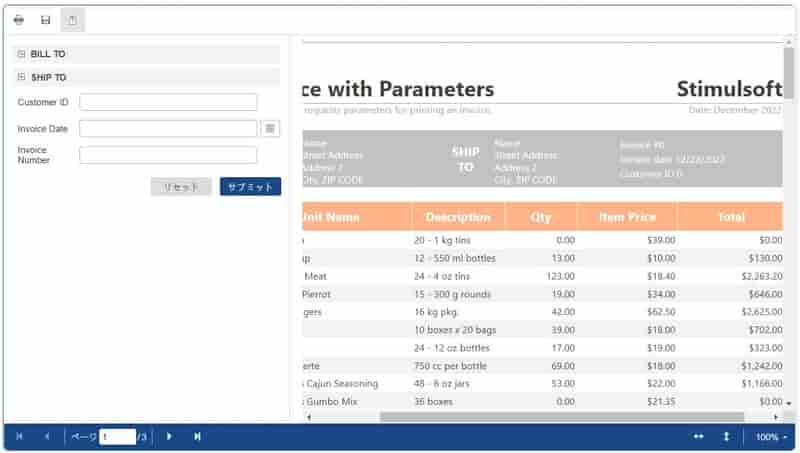Click the Stimulsoft heading in report
This screenshot has height=453, width=800.
729,89
